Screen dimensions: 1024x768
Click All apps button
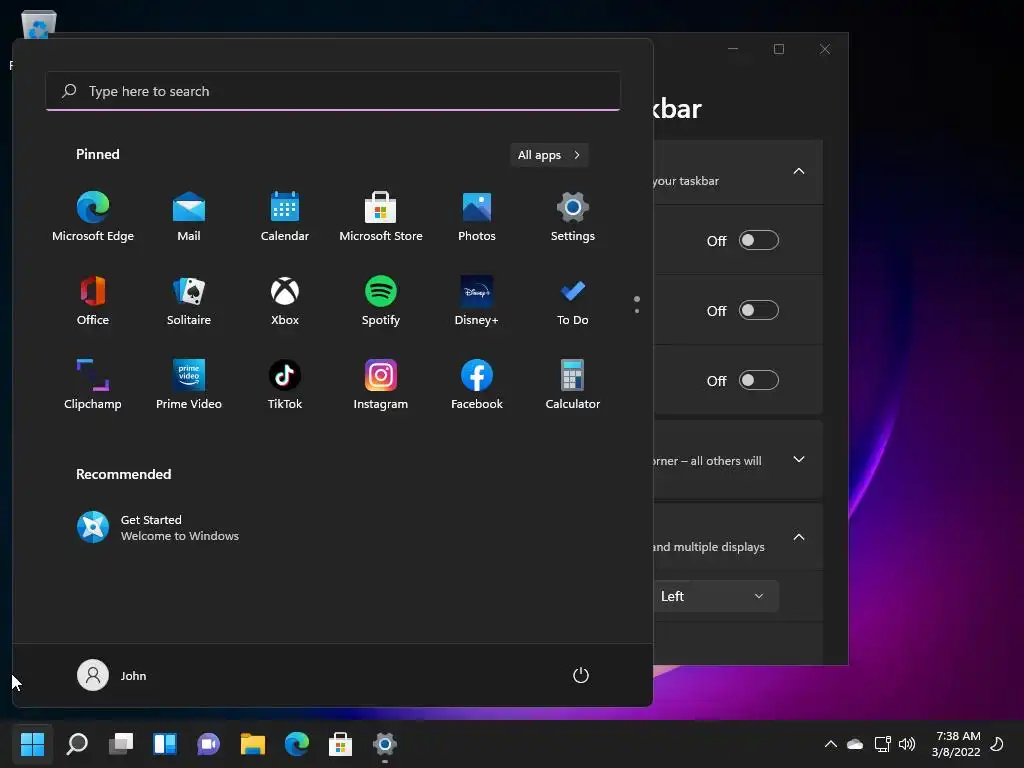[x=549, y=155]
